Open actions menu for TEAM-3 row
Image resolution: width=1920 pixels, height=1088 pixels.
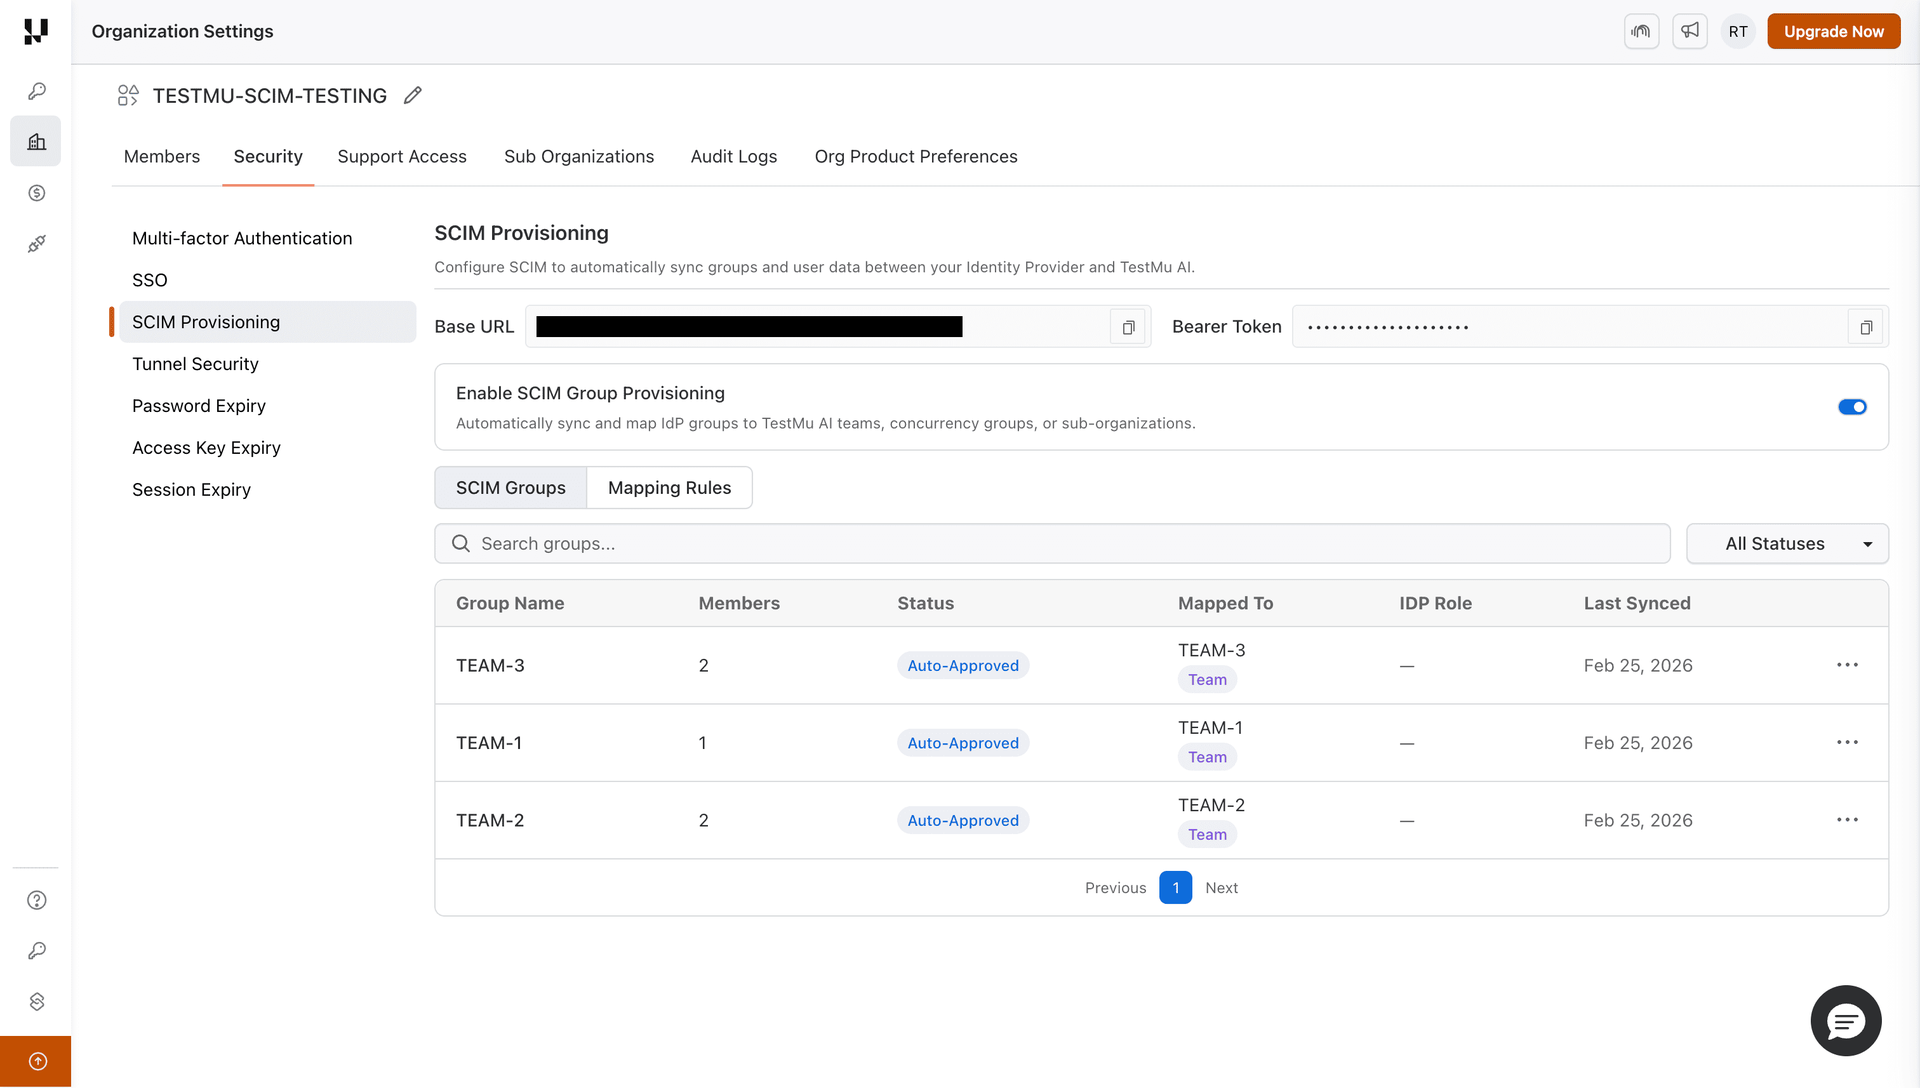click(1847, 665)
